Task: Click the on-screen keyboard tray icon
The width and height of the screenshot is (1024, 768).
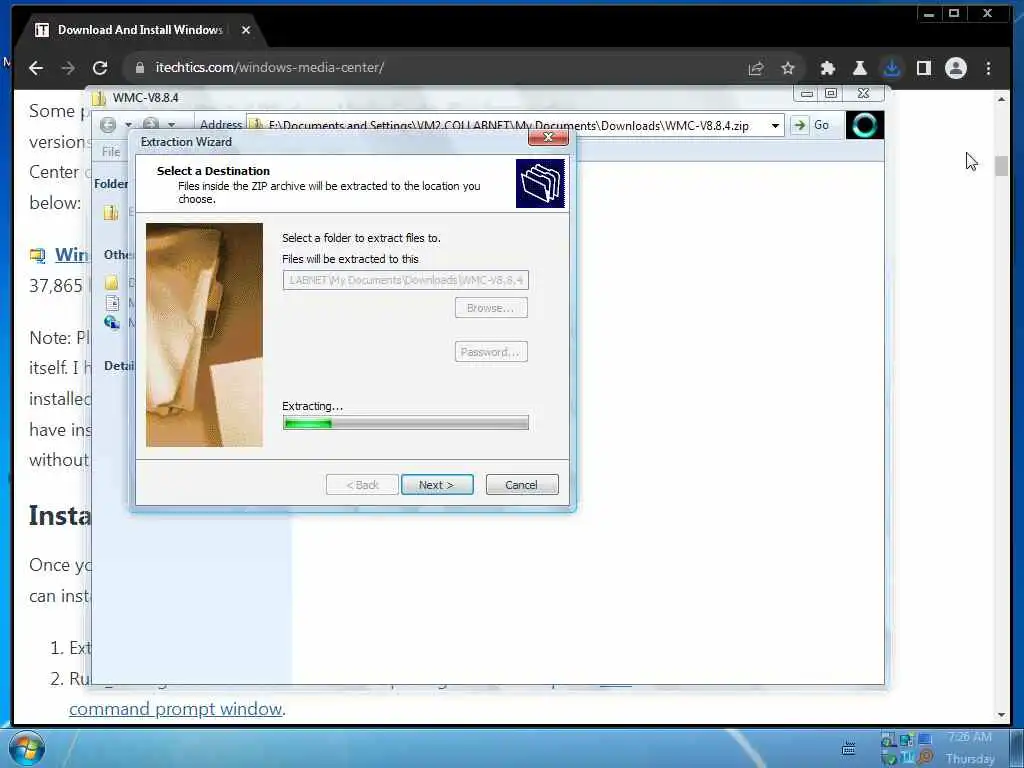Action: point(848,748)
